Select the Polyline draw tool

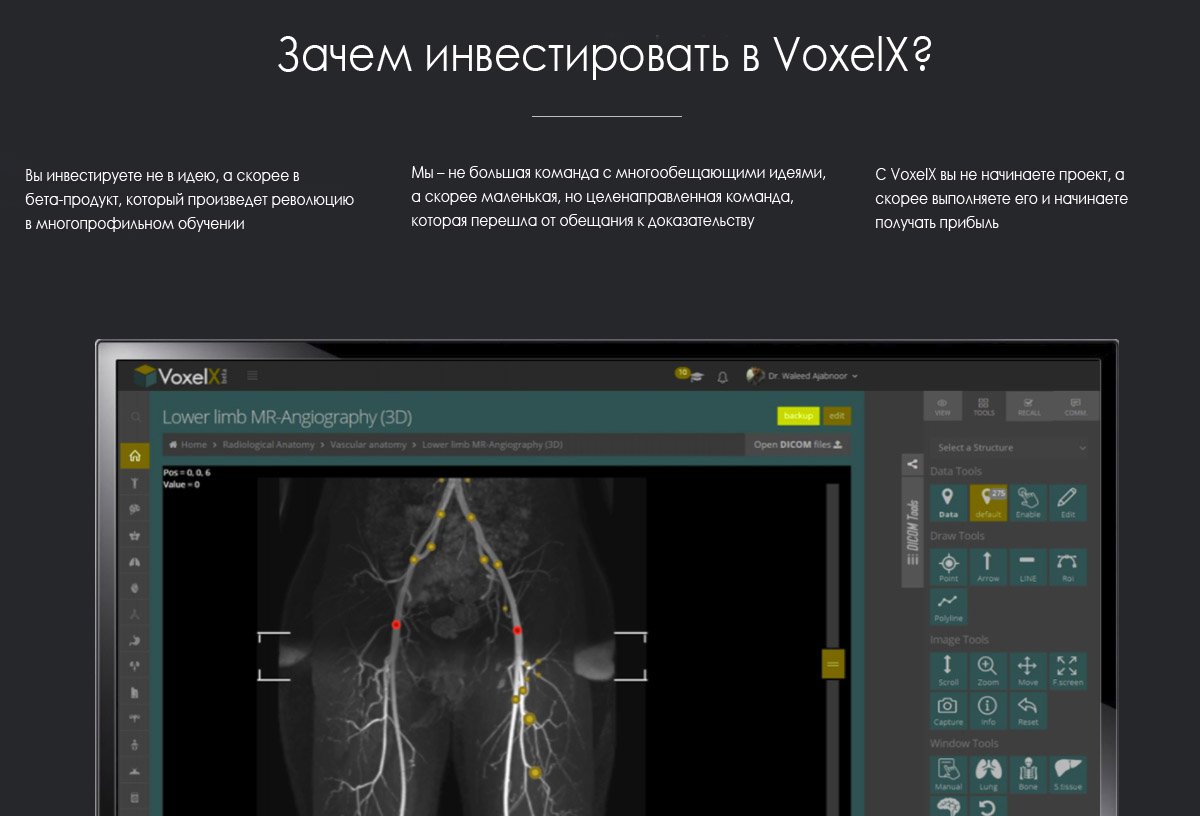tap(948, 606)
